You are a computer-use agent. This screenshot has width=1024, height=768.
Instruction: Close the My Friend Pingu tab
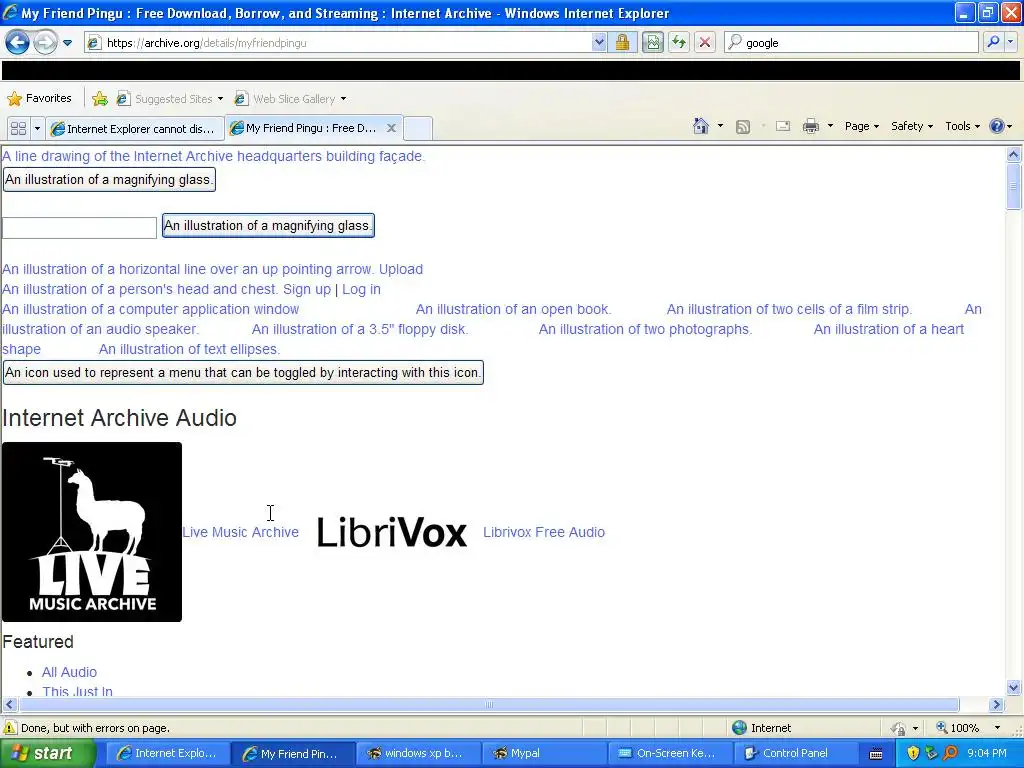point(391,128)
